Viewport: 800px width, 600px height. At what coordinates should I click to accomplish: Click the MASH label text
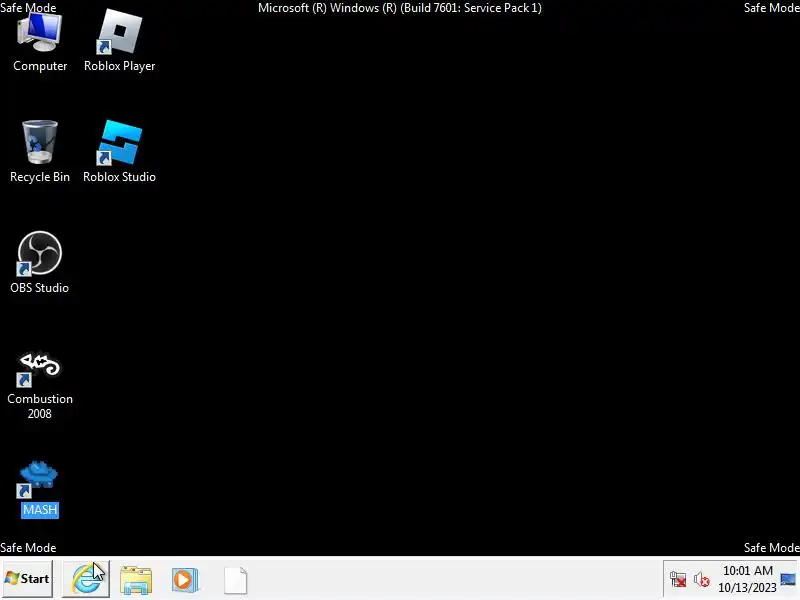40,510
